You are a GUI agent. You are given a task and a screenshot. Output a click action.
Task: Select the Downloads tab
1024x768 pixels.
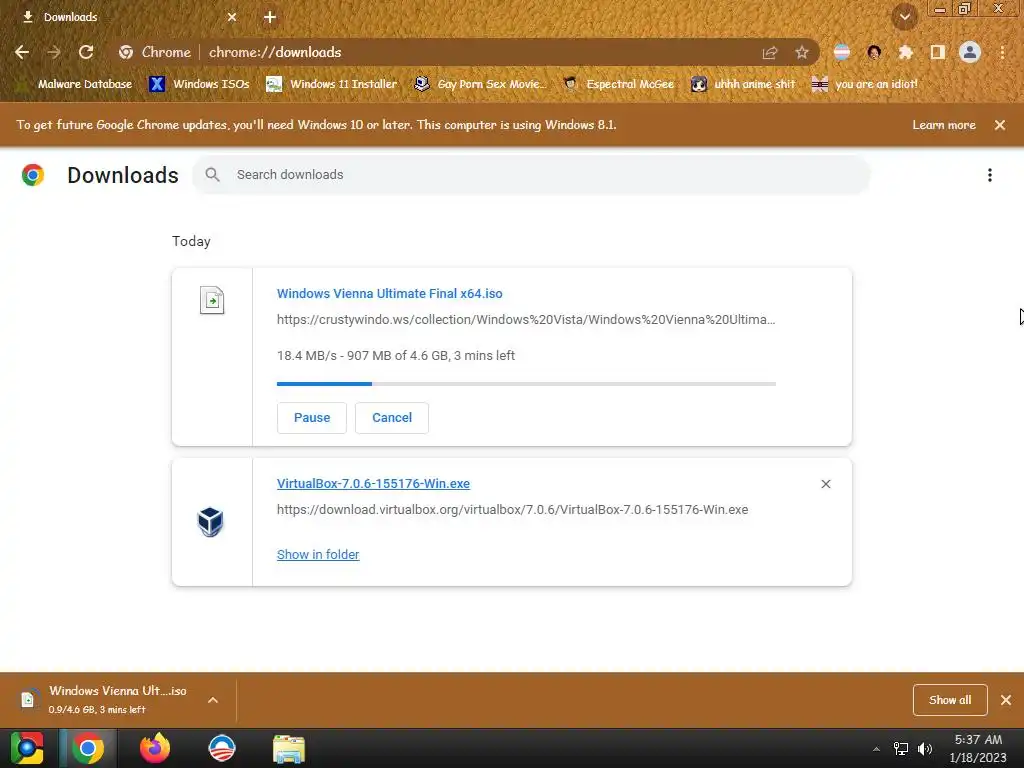pos(124,17)
